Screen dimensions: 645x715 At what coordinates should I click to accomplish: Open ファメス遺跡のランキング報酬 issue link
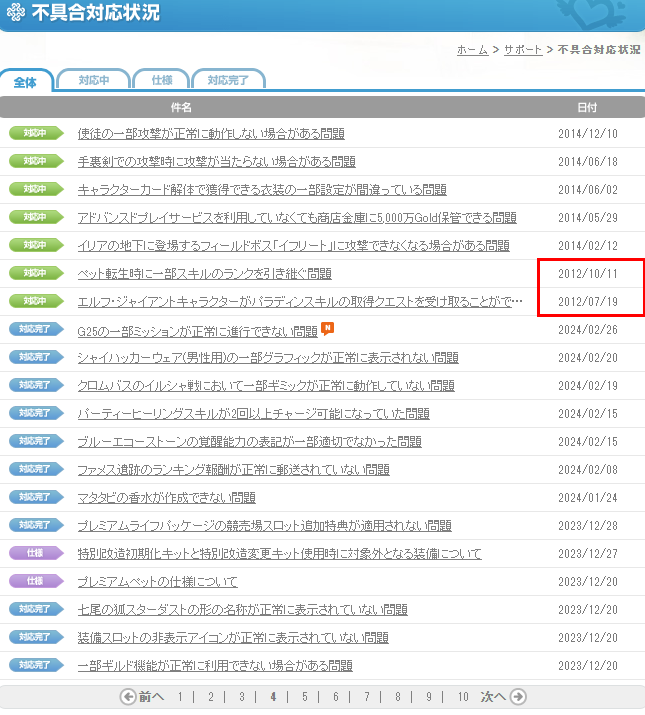click(x=234, y=469)
